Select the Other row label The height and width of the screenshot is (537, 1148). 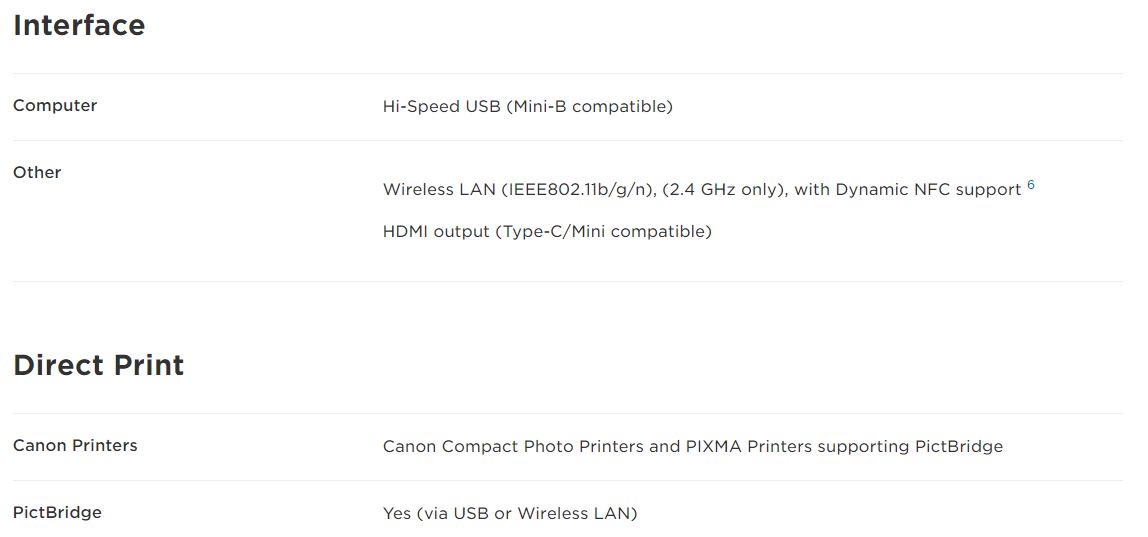click(37, 172)
